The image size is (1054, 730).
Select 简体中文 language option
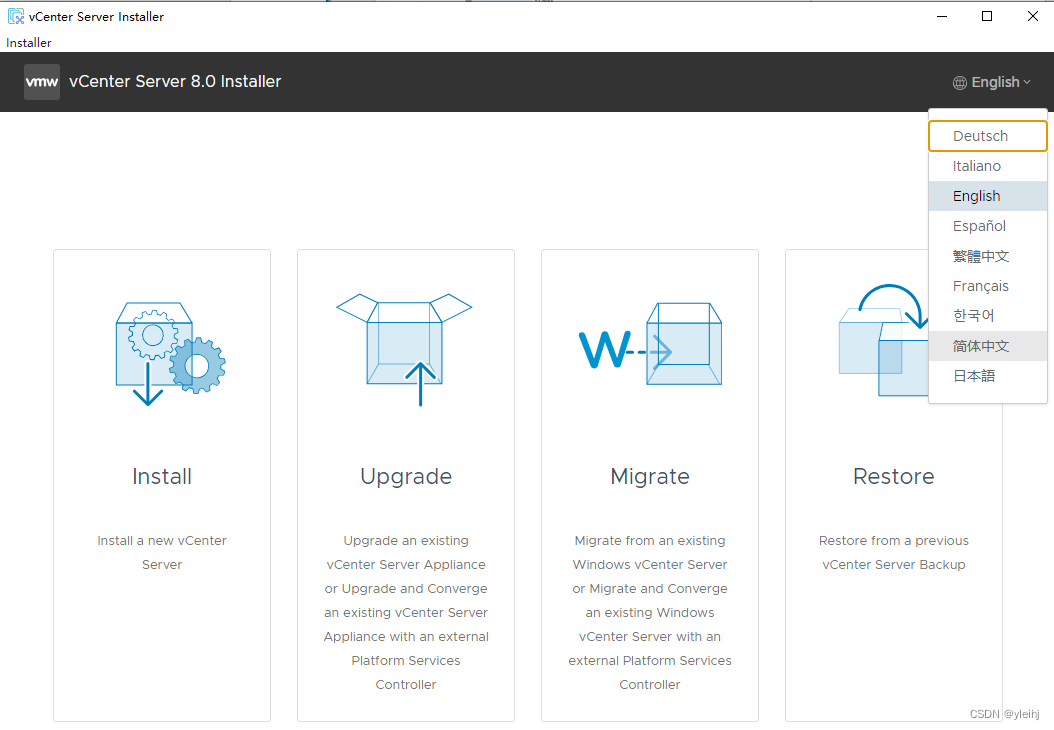click(x=987, y=346)
